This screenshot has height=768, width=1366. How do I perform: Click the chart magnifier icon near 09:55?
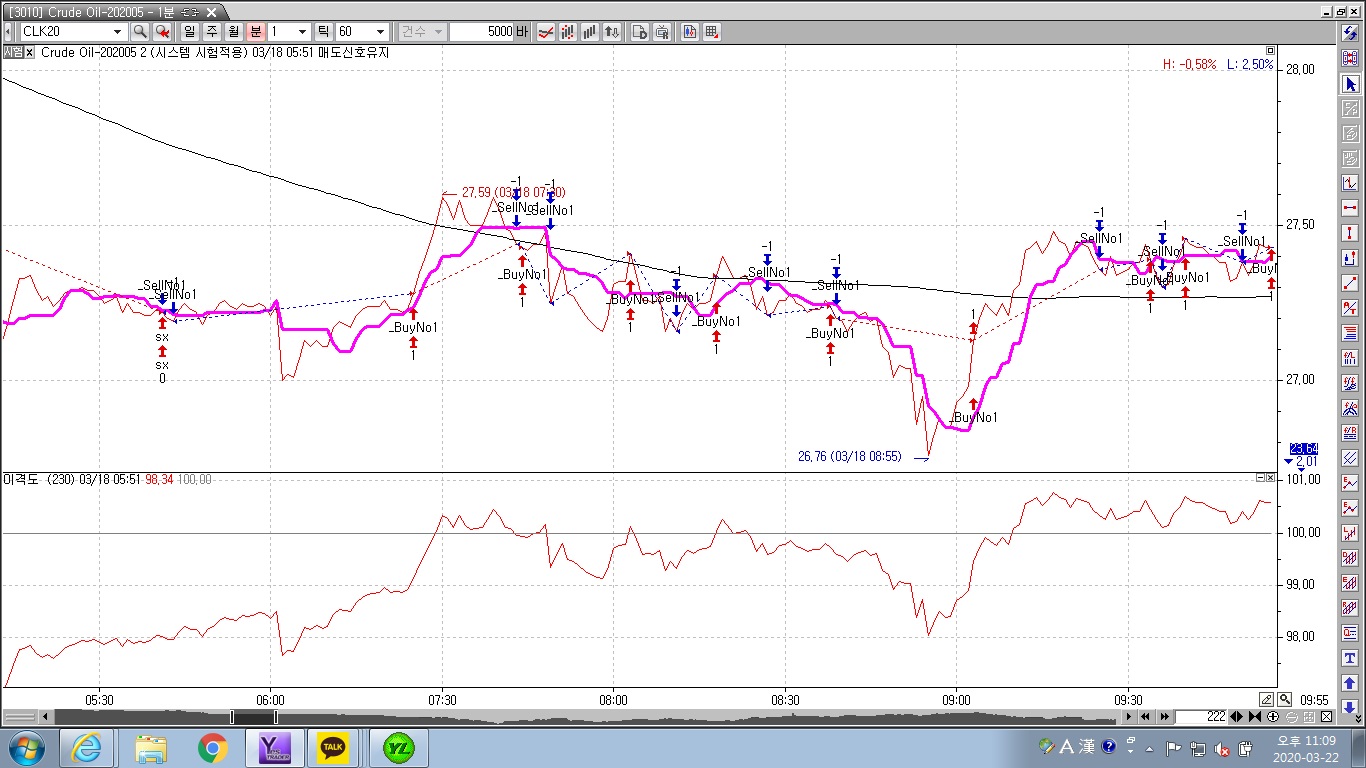pyautogui.click(x=1285, y=700)
